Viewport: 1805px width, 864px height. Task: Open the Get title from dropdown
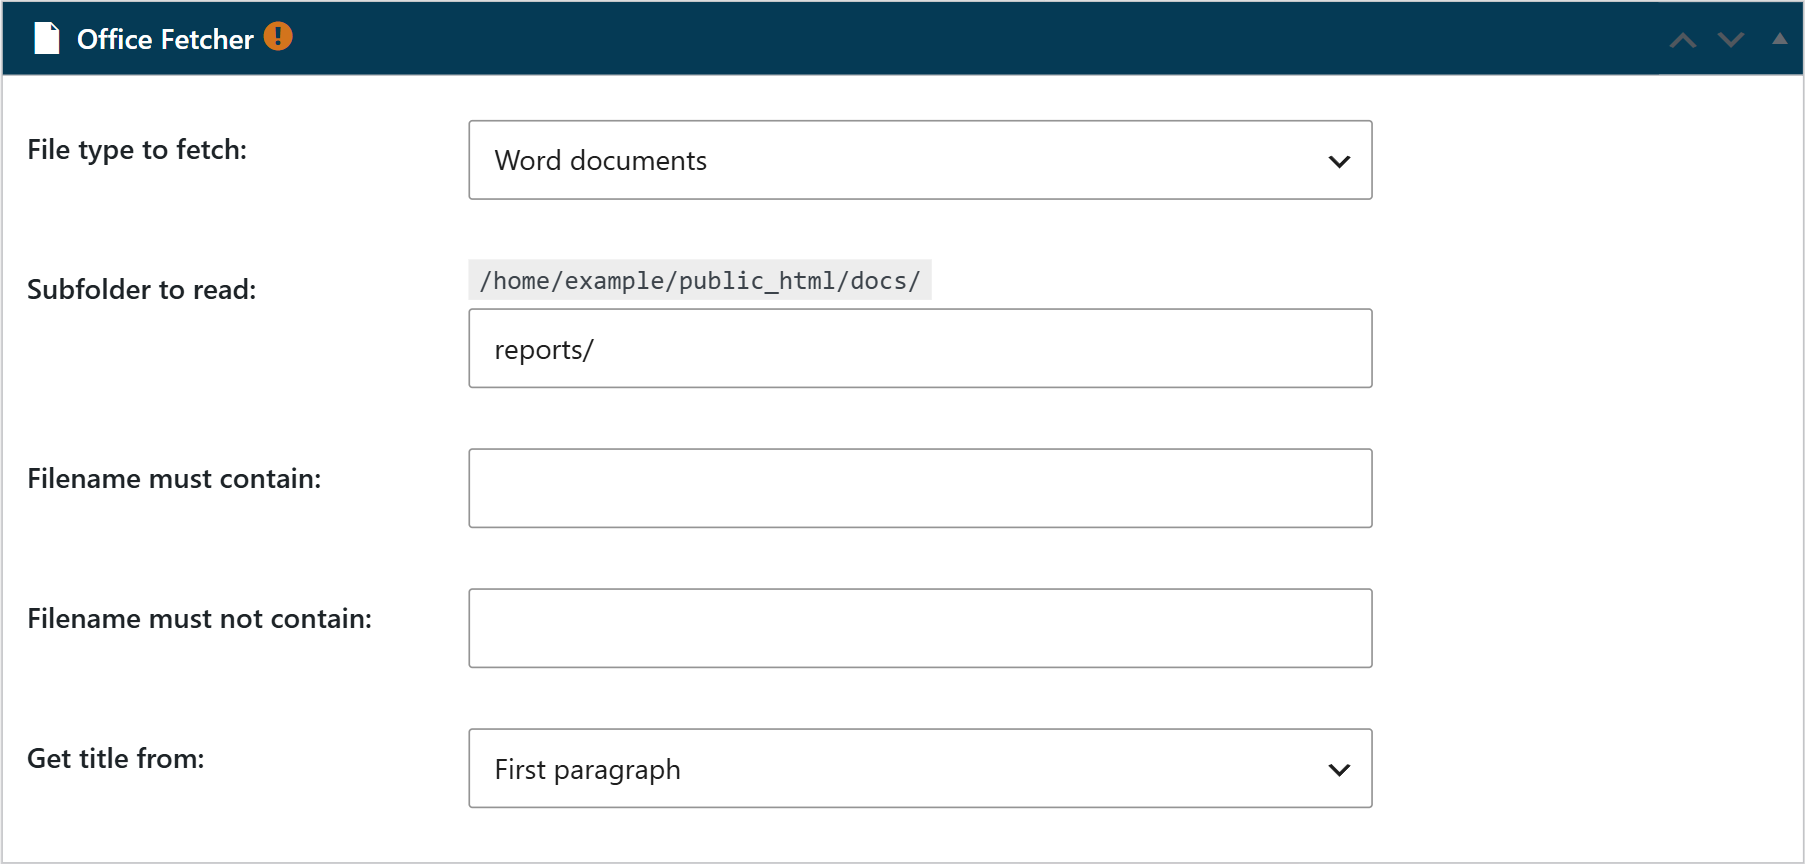tap(920, 768)
